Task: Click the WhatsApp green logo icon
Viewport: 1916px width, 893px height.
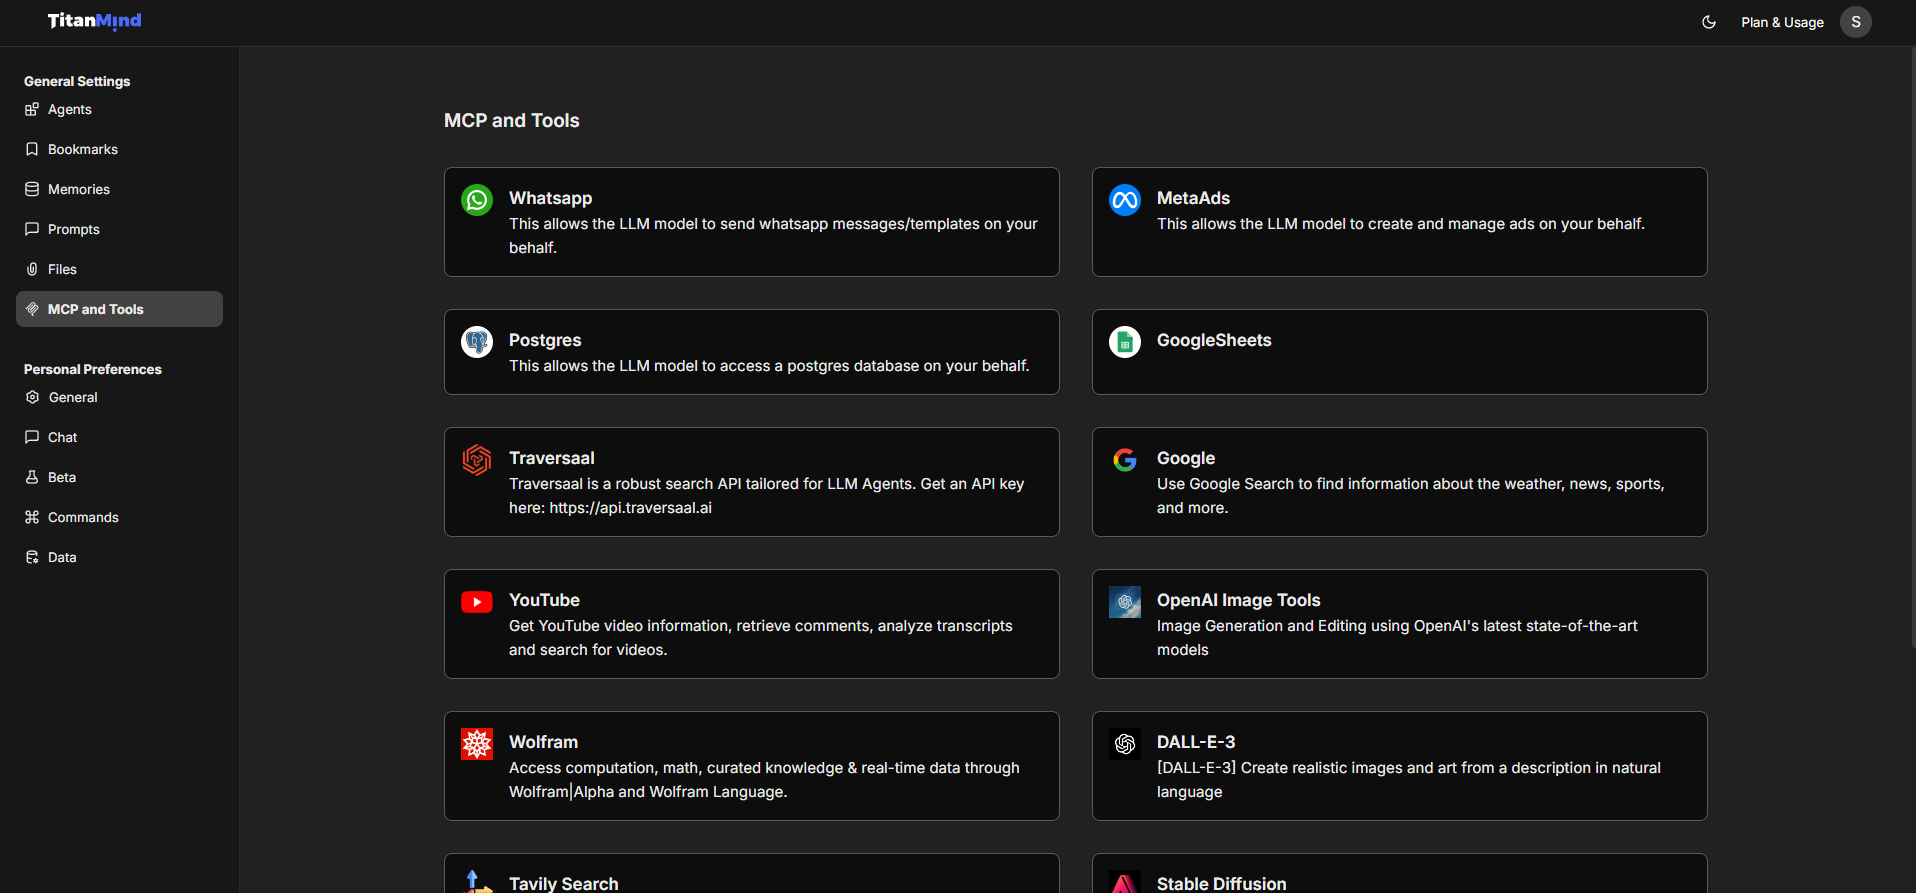Action: point(477,200)
